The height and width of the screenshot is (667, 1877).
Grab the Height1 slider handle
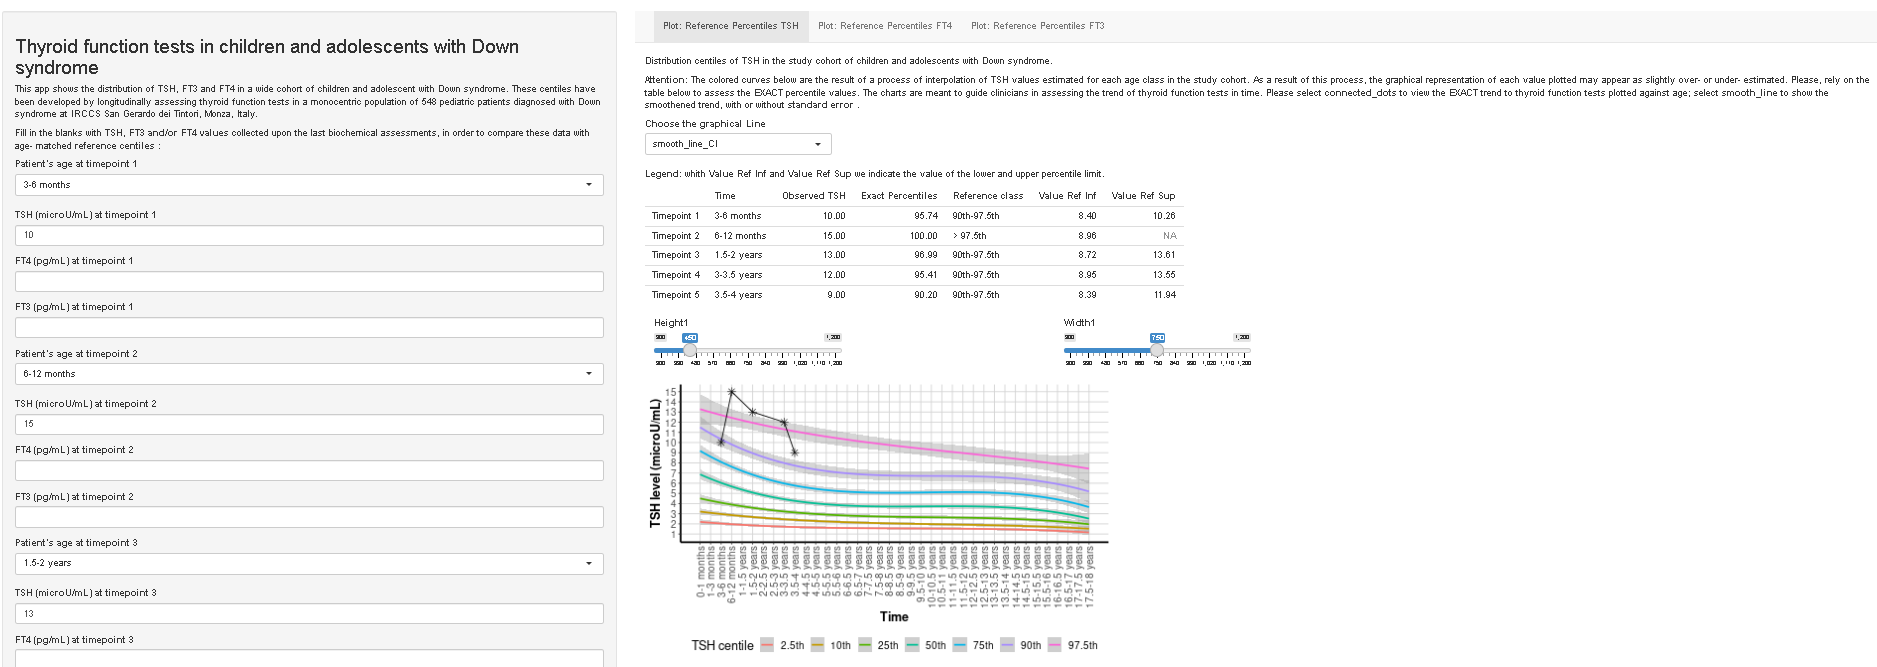[x=690, y=350]
